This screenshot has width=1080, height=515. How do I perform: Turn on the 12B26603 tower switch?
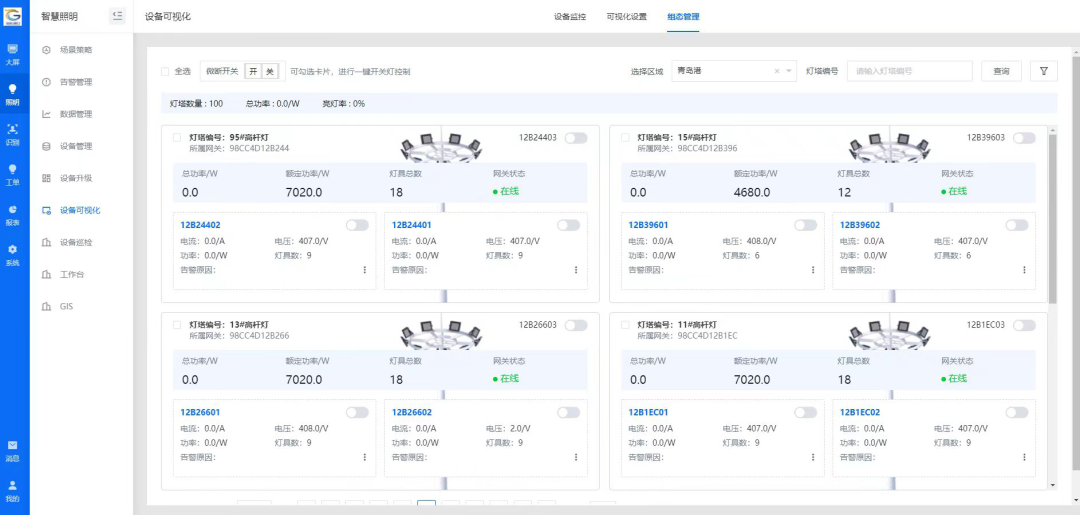(x=575, y=325)
